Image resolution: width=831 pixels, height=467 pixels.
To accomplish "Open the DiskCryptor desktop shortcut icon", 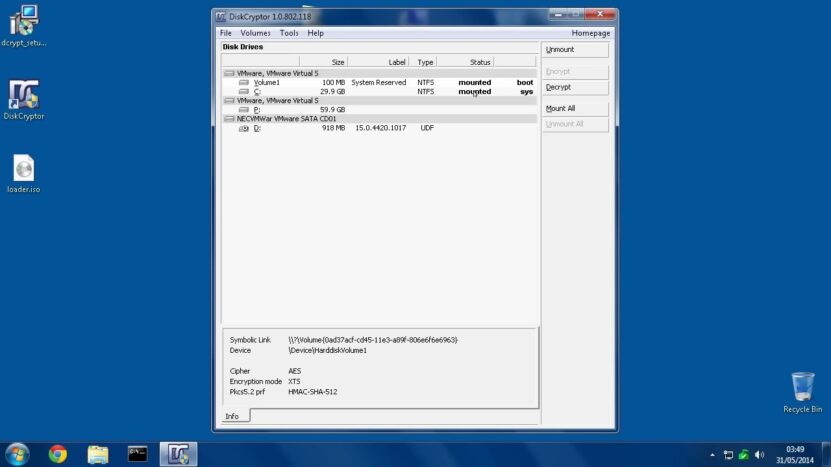I will coord(24,100).
